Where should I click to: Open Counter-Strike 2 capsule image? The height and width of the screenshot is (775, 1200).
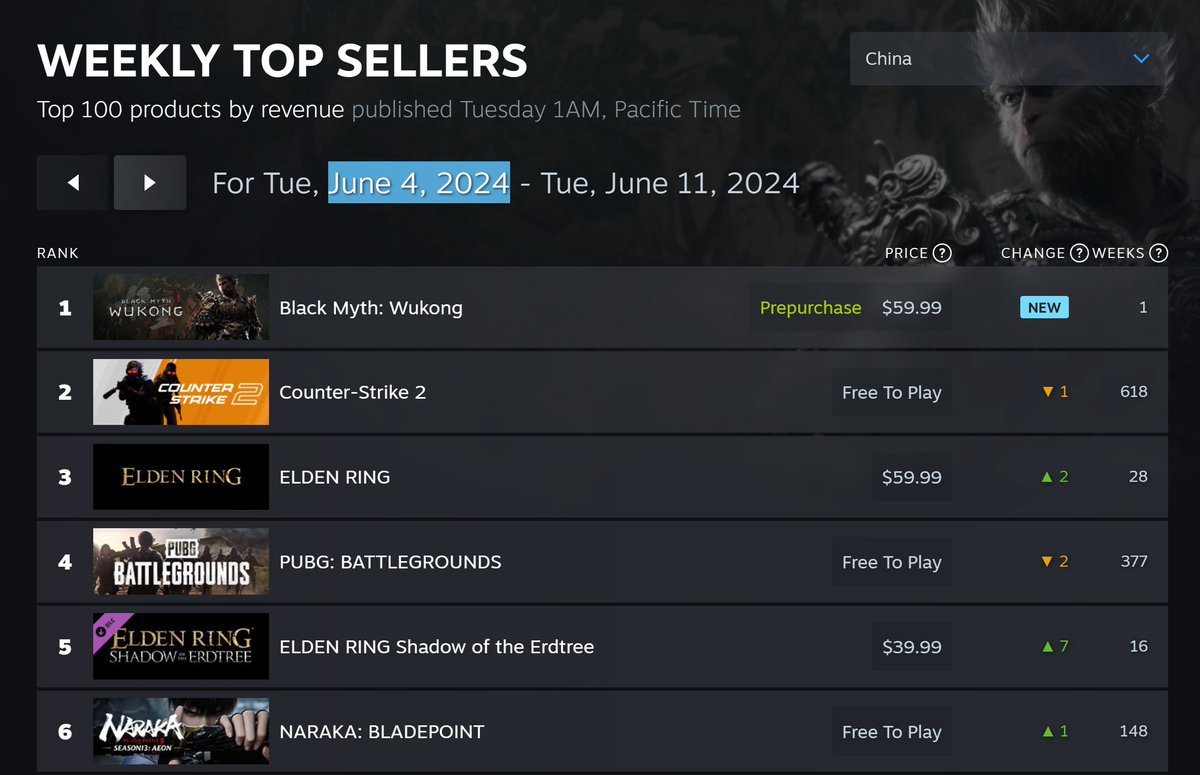coord(181,392)
